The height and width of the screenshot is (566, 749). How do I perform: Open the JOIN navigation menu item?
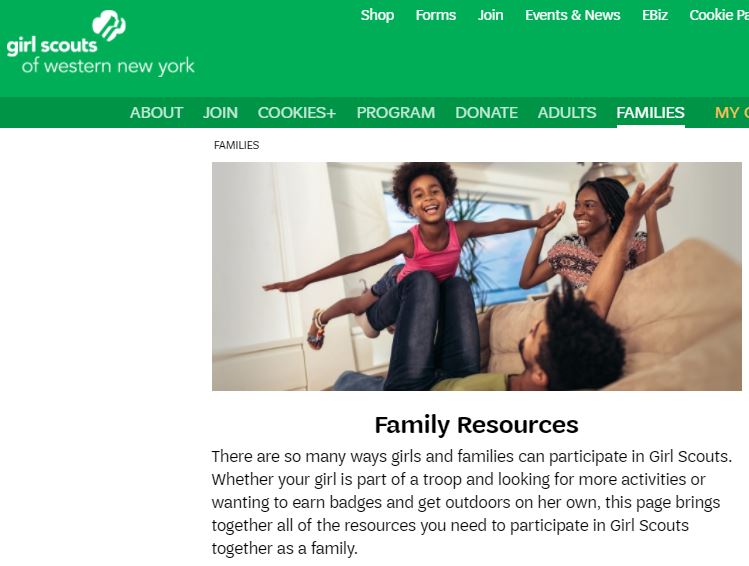tap(220, 113)
